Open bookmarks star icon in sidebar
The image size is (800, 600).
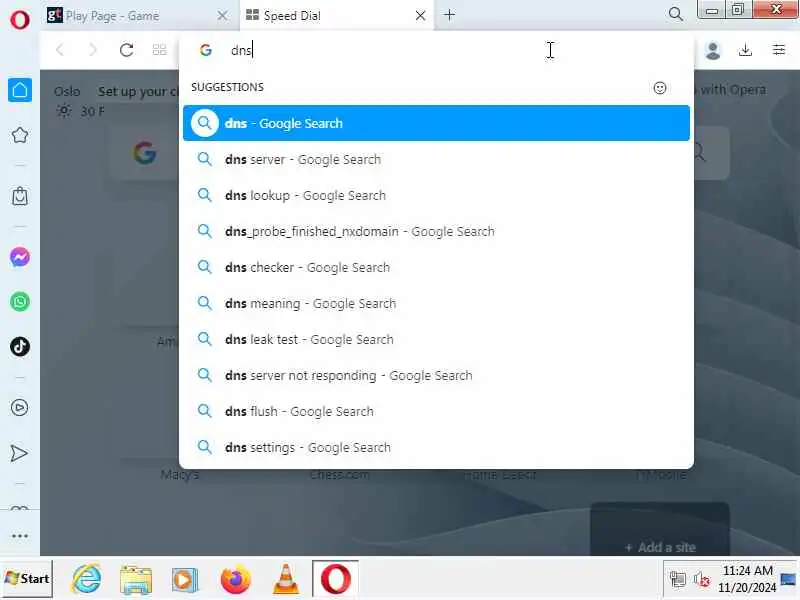point(20,135)
